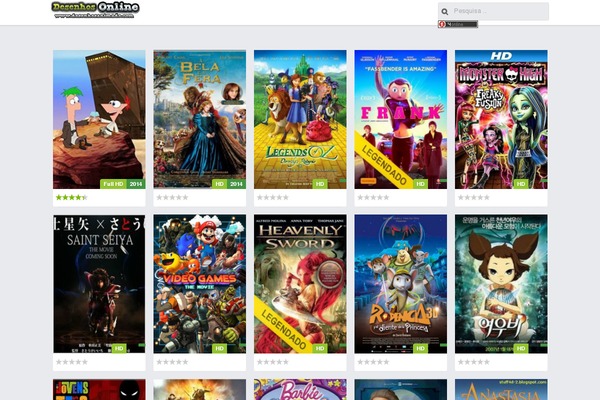Click the star rating under Video Games
Image resolution: width=600 pixels, height=400 pixels.
click(x=172, y=362)
